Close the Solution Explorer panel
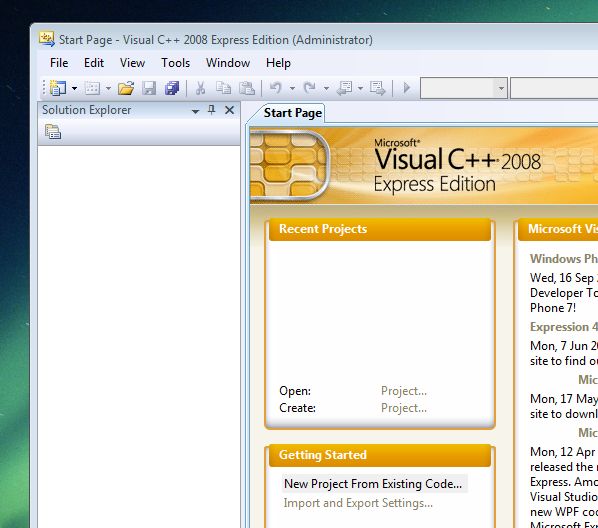The image size is (598, 528). [x=229, y=110]
